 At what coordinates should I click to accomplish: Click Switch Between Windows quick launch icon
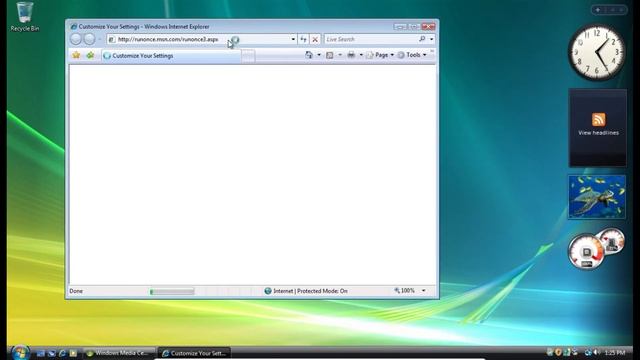coord(51,353)
